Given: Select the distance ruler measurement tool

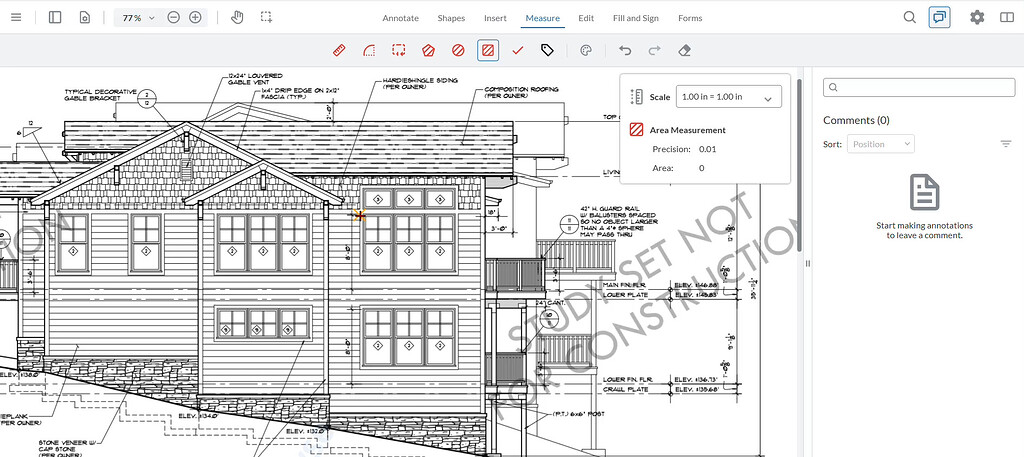Looking at the screenshot, I should pyautogui.click(x=339, y=50).
